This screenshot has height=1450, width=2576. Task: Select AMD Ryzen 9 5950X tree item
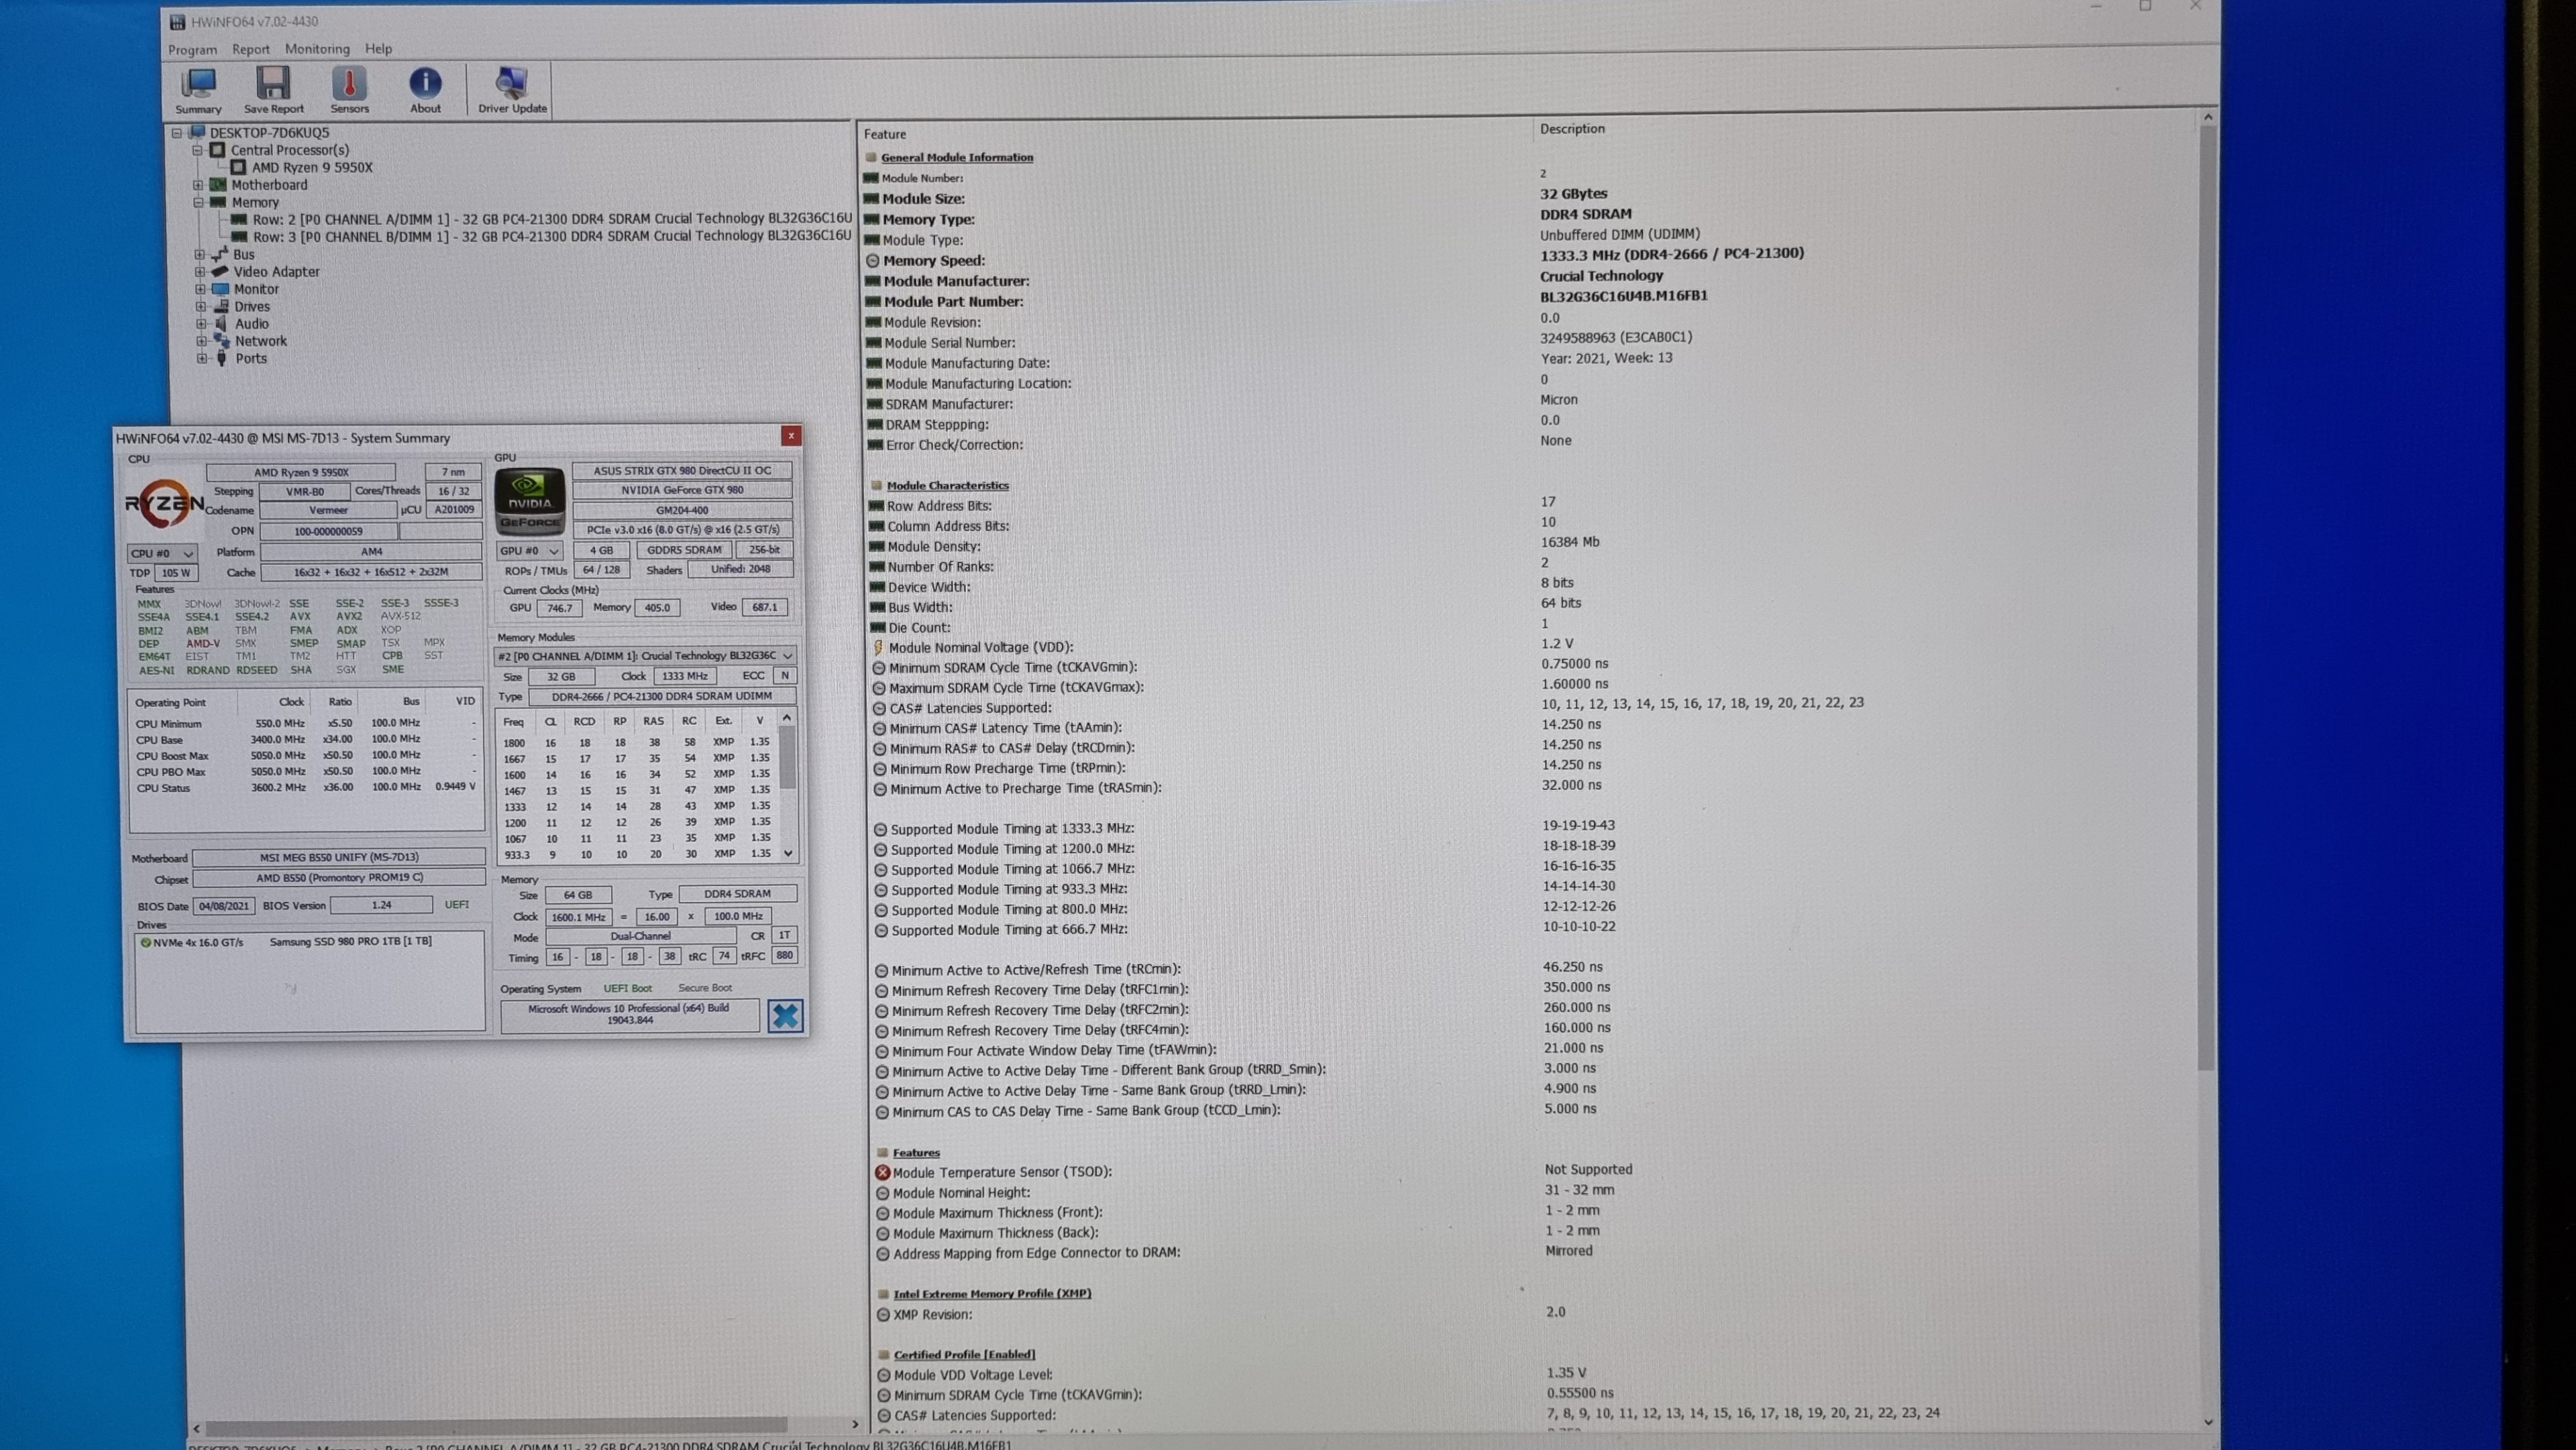(x=311, y=167)
